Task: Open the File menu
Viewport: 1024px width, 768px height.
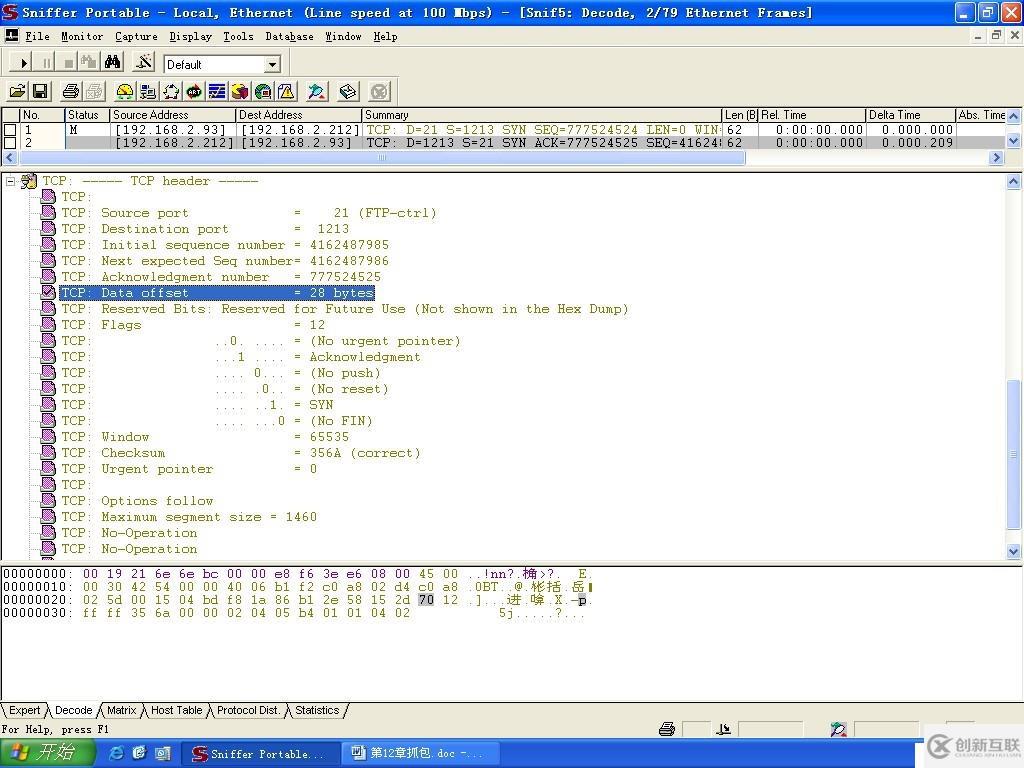Action: pos(37,37)
